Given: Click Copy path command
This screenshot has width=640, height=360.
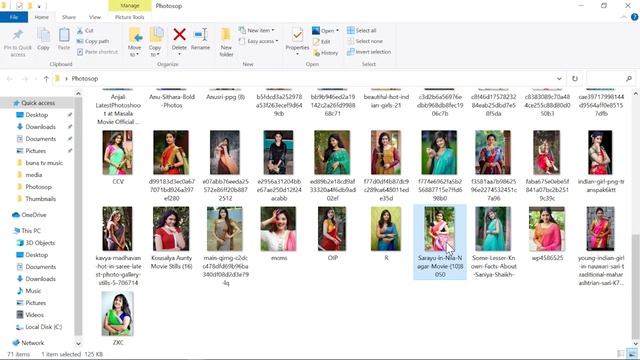Looking at the screenshot, I should pyautogui.click(x=93, y=41).
